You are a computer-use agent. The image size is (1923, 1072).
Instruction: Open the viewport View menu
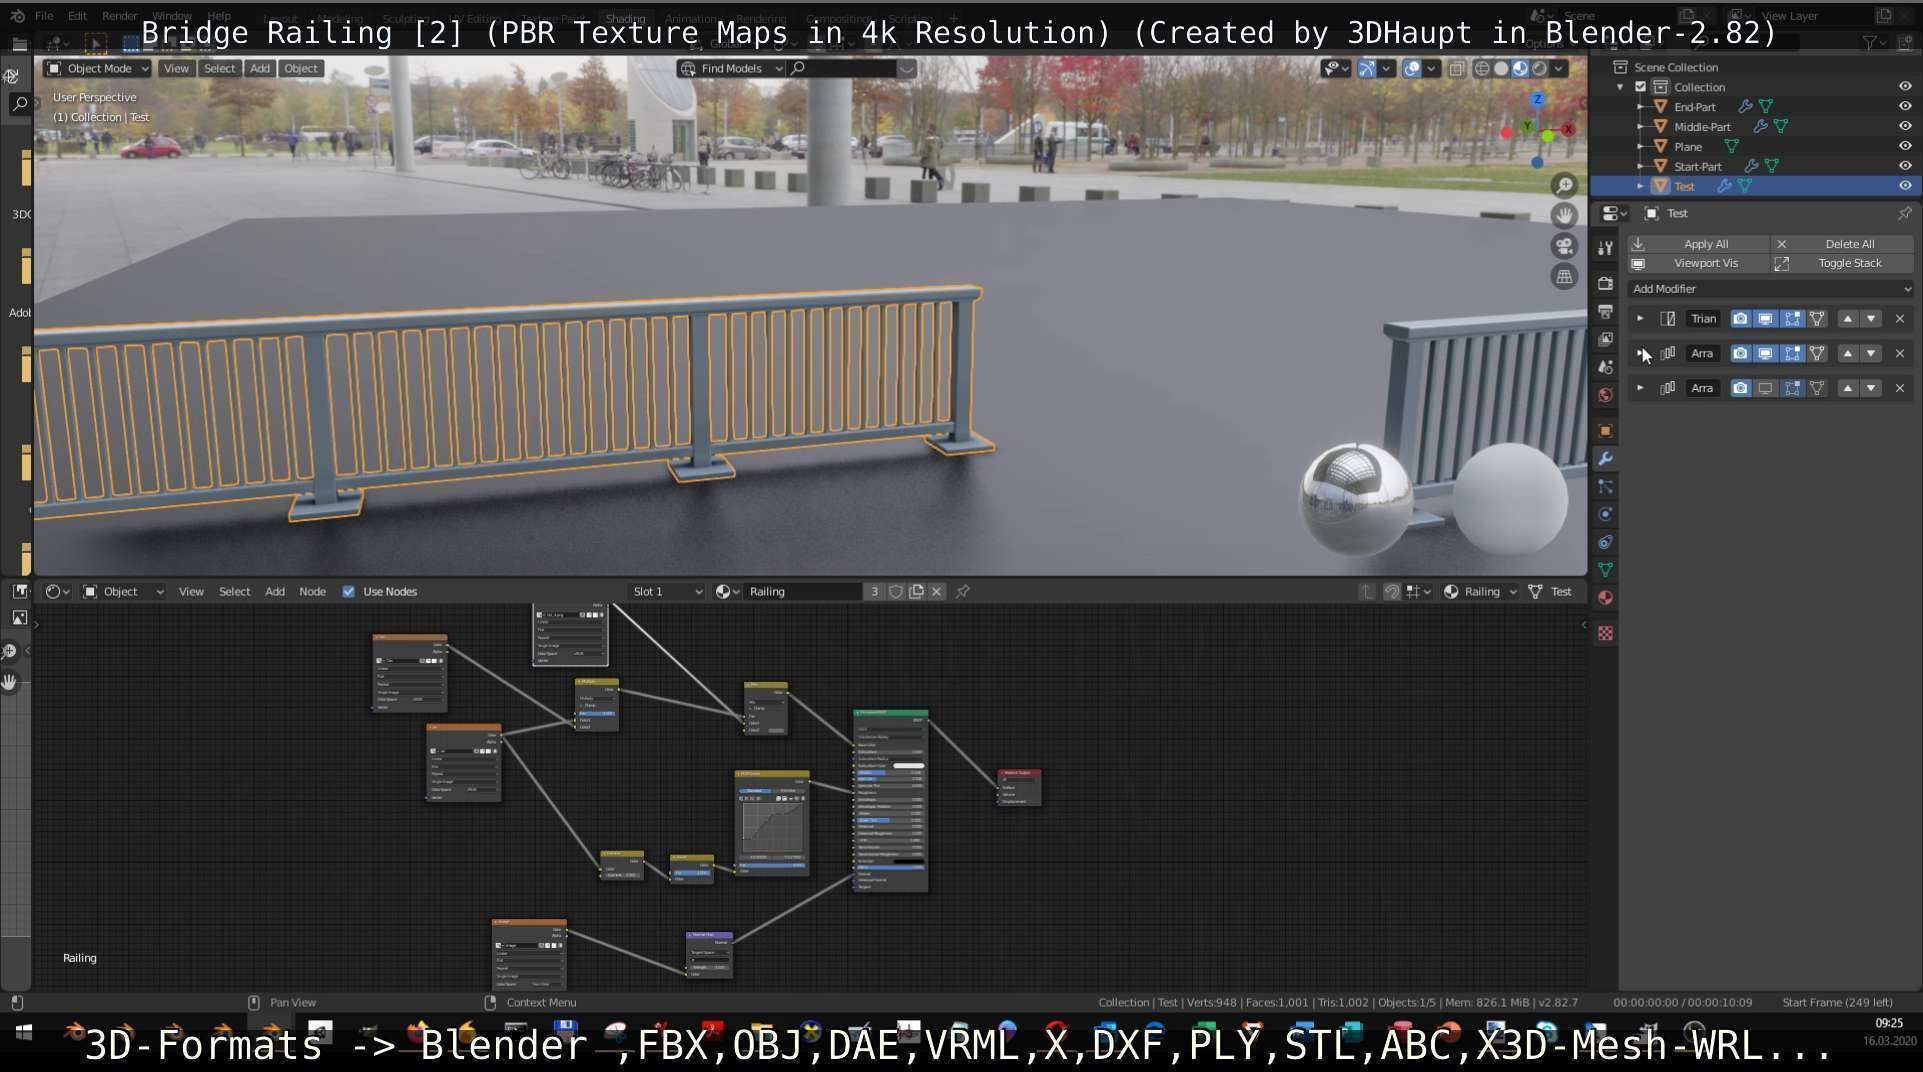click(x=176, y=68)
